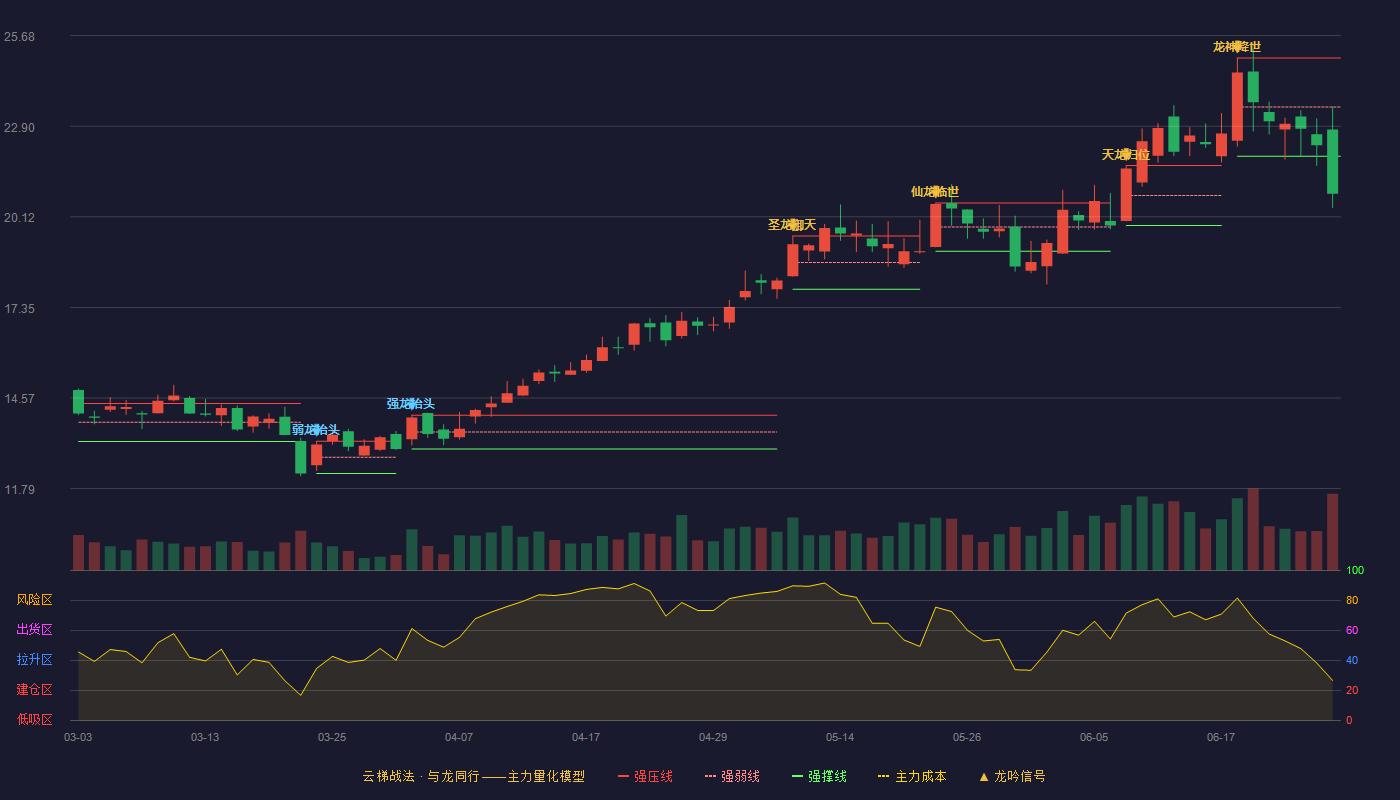Click the 14.57 price axis label
The image size is (1400, 800).
19,399
